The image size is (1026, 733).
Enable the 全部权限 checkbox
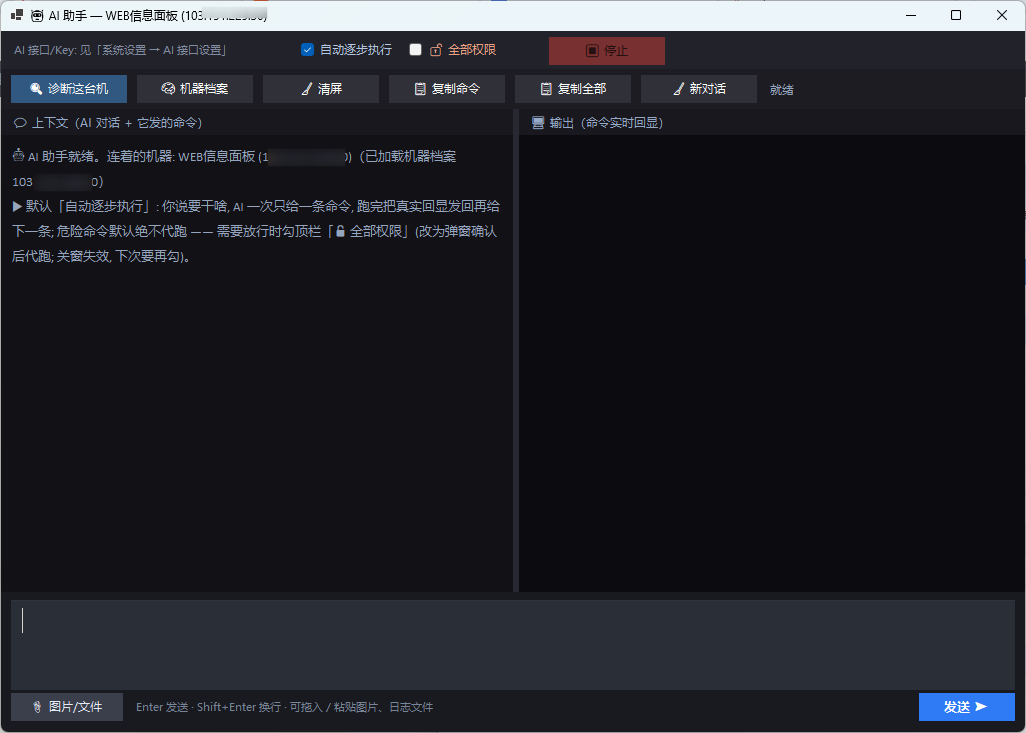pyautogui.click(x=416, y=50)
